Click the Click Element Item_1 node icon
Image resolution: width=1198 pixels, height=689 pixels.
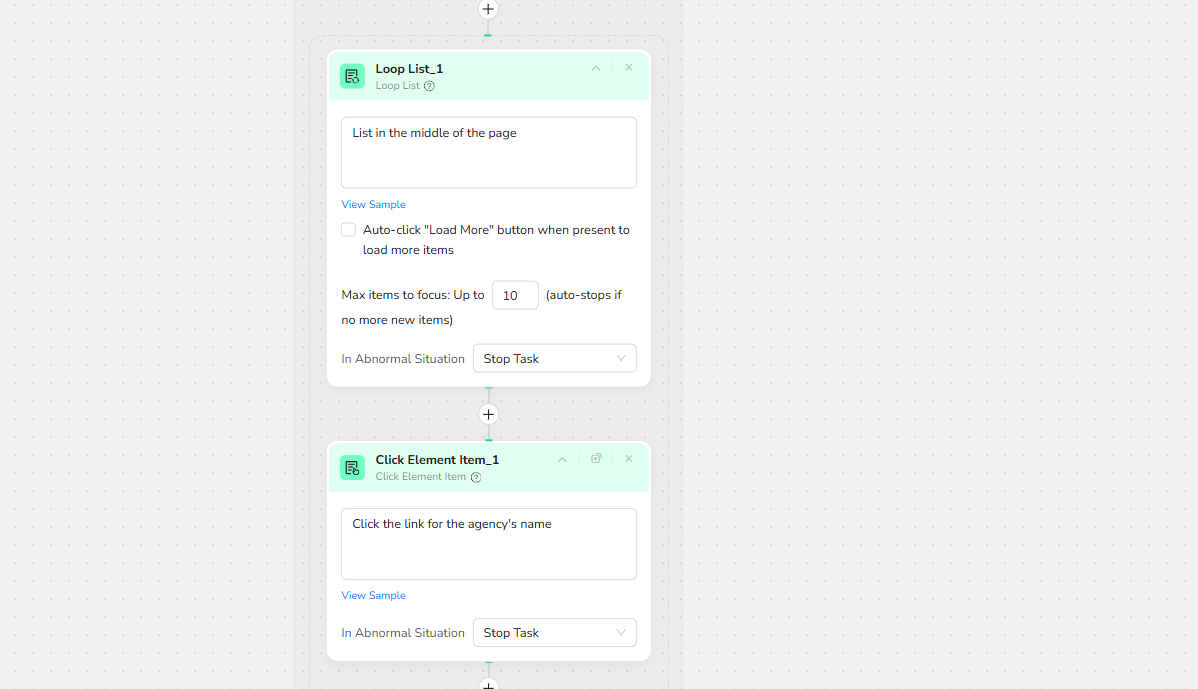pos(352,467)
